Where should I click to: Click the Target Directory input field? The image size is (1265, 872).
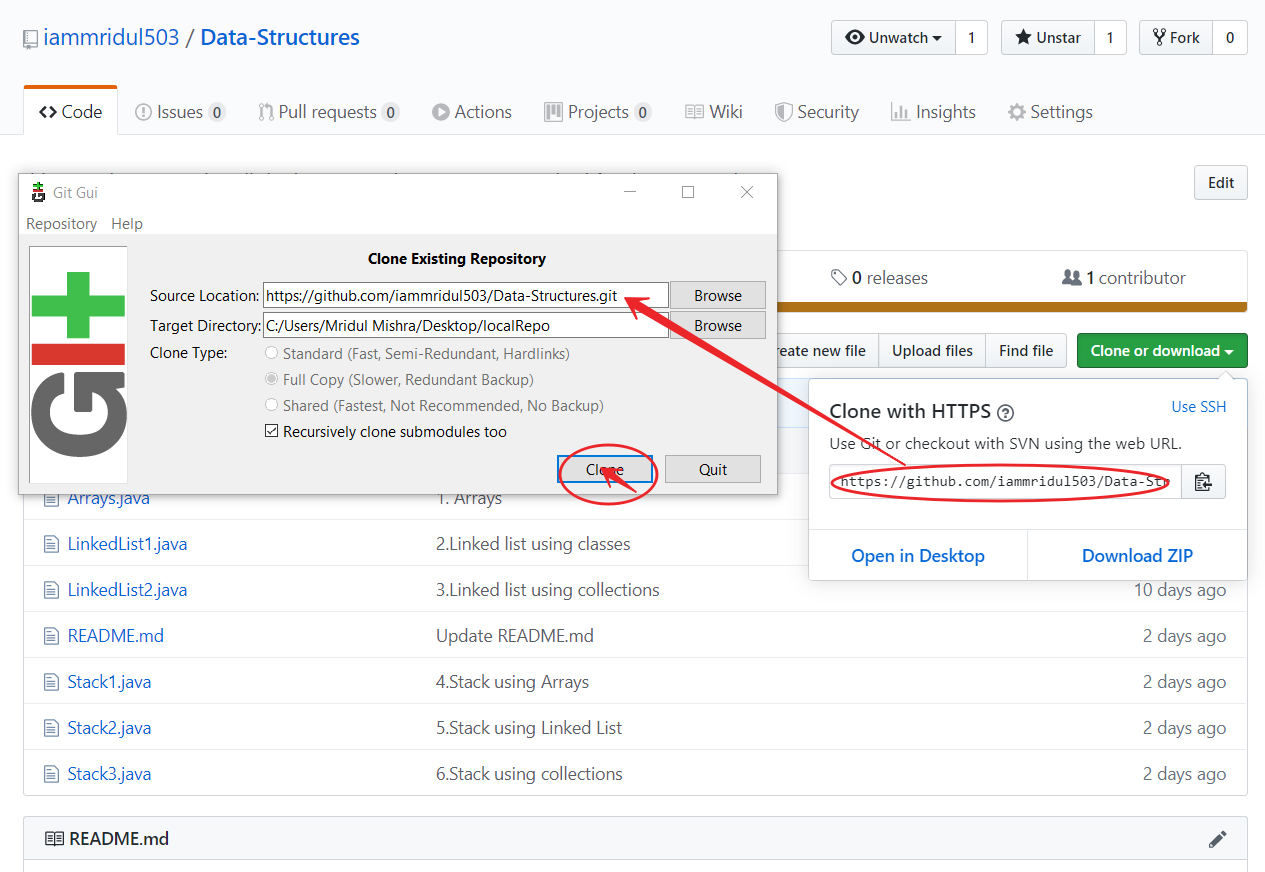[x=465, y=325]
